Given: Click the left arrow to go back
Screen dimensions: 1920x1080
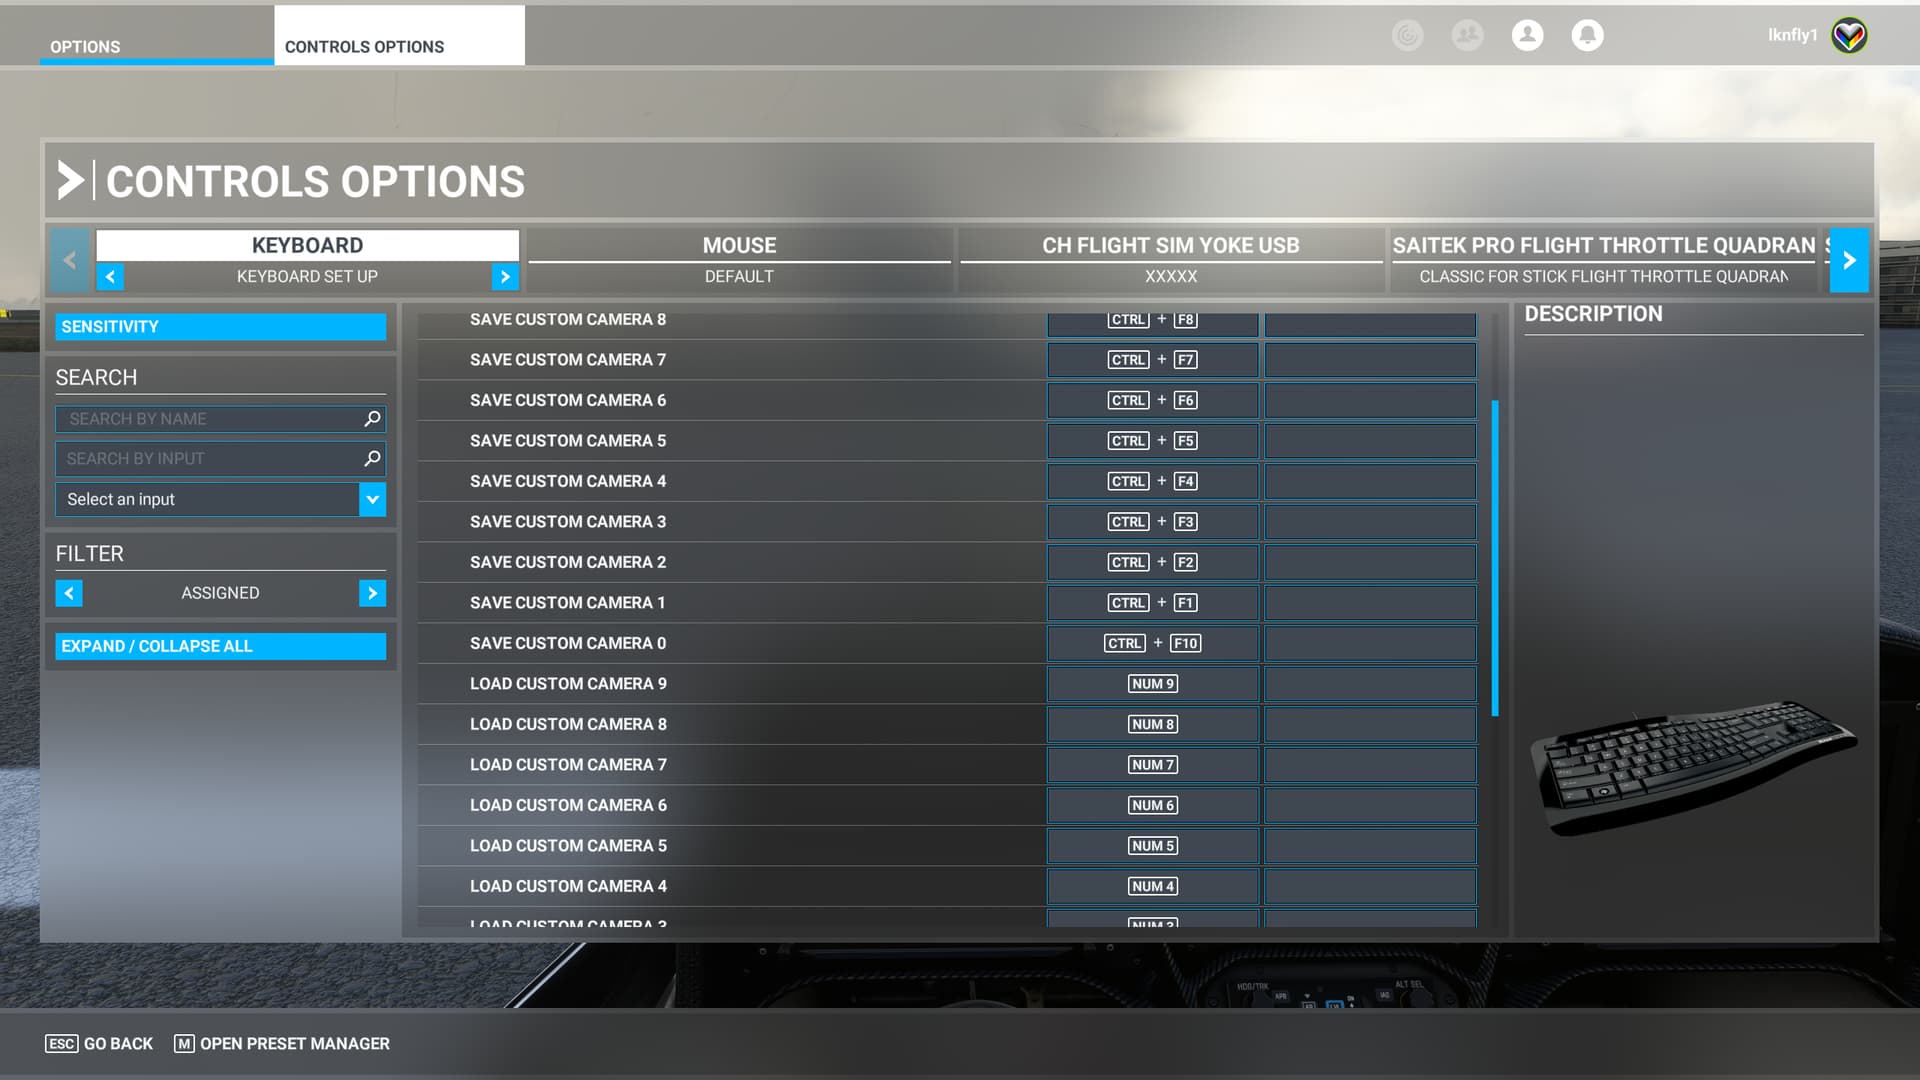Looking at the screenshot, I should click(69, 258).
